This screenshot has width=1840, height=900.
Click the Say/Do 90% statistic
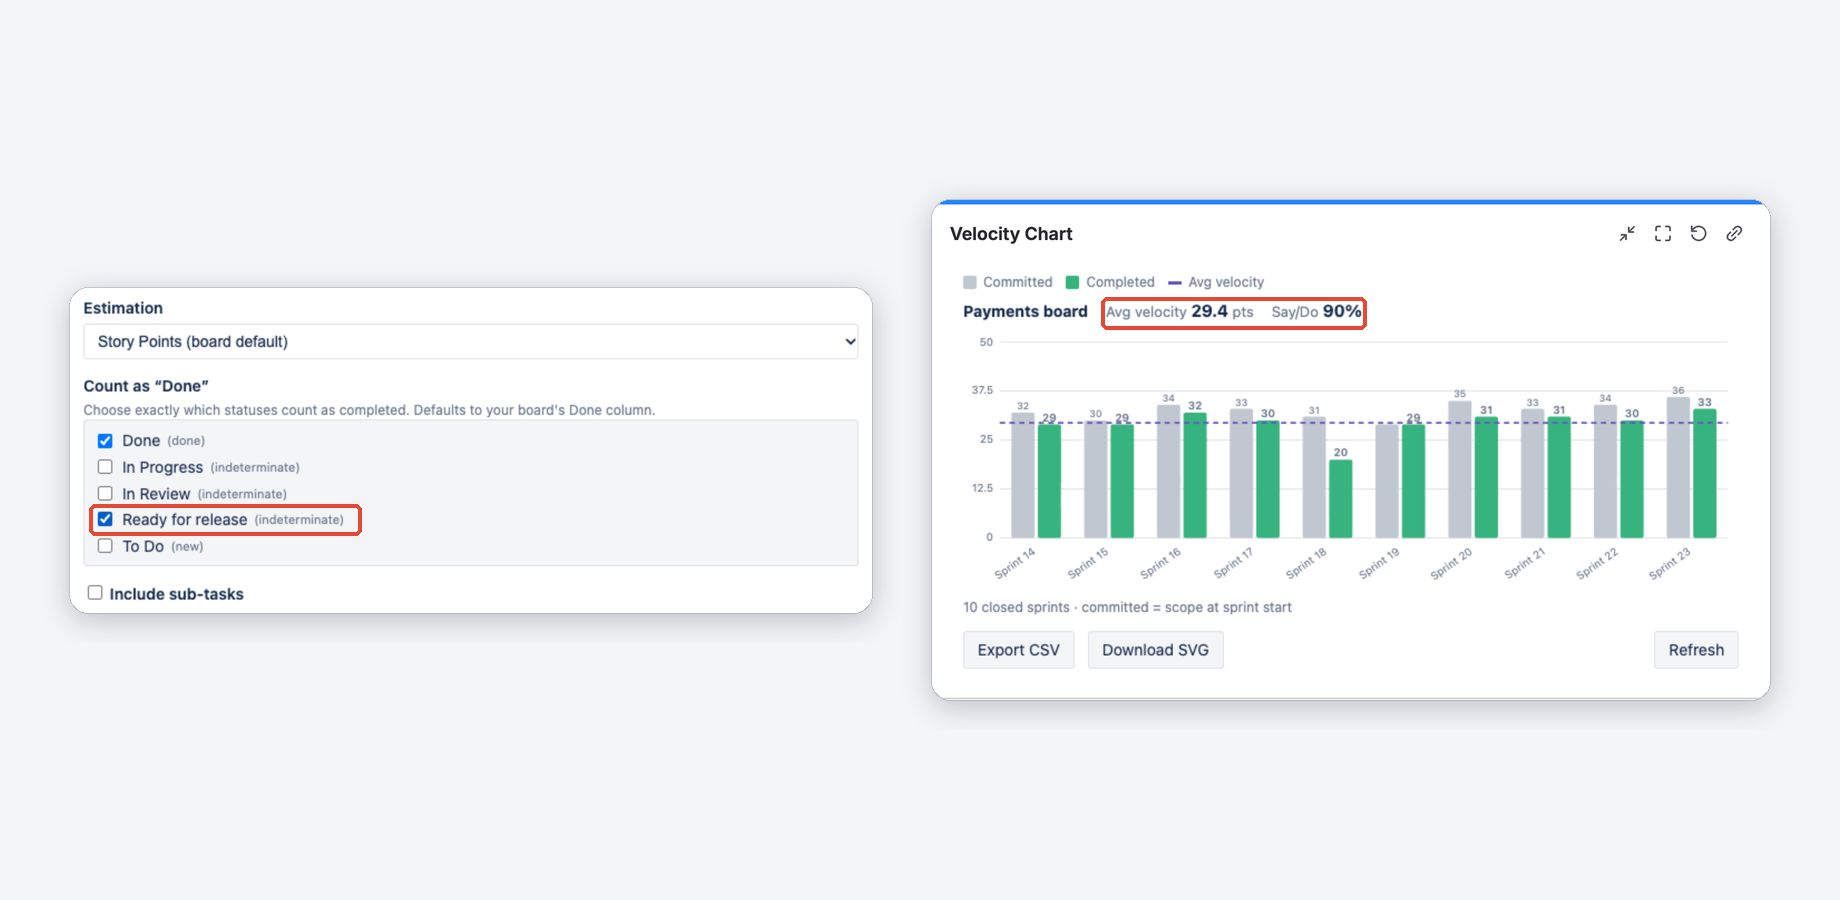pyautogui.click(x=1316, y=312)
